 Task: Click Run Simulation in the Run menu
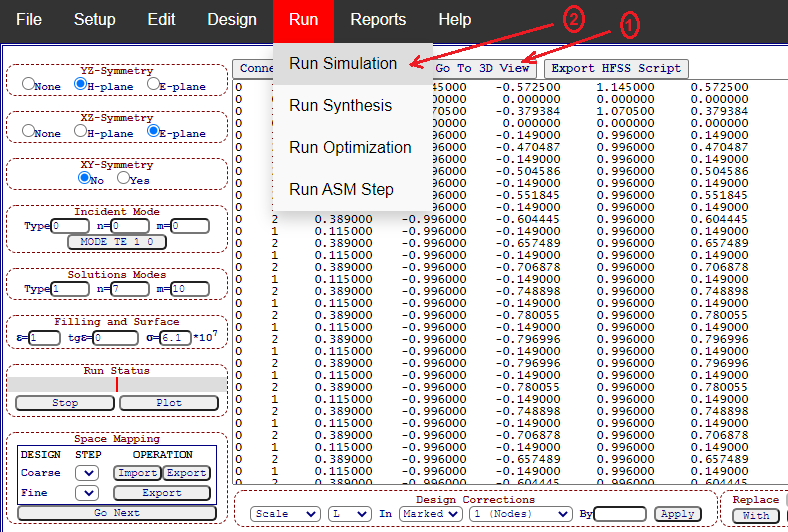343,63
